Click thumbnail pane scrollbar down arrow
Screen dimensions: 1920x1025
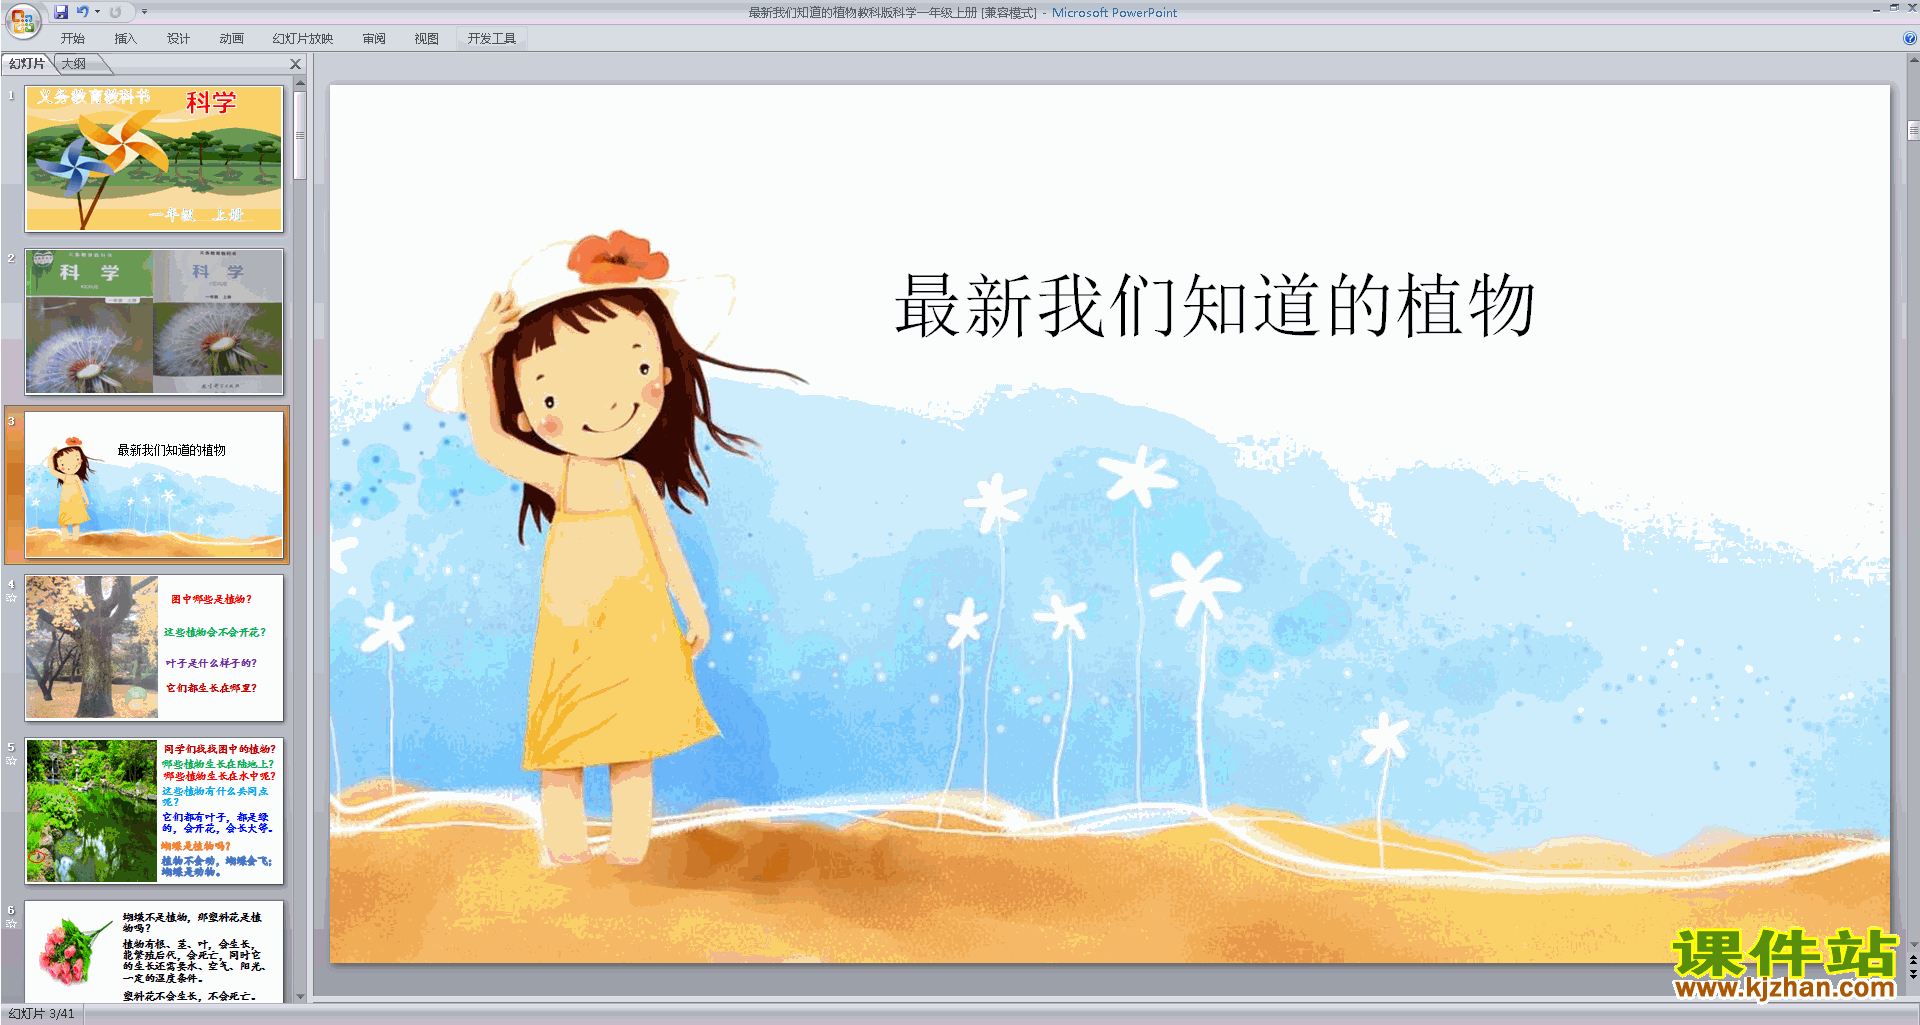pyautogui.click(x=299, y=996)
